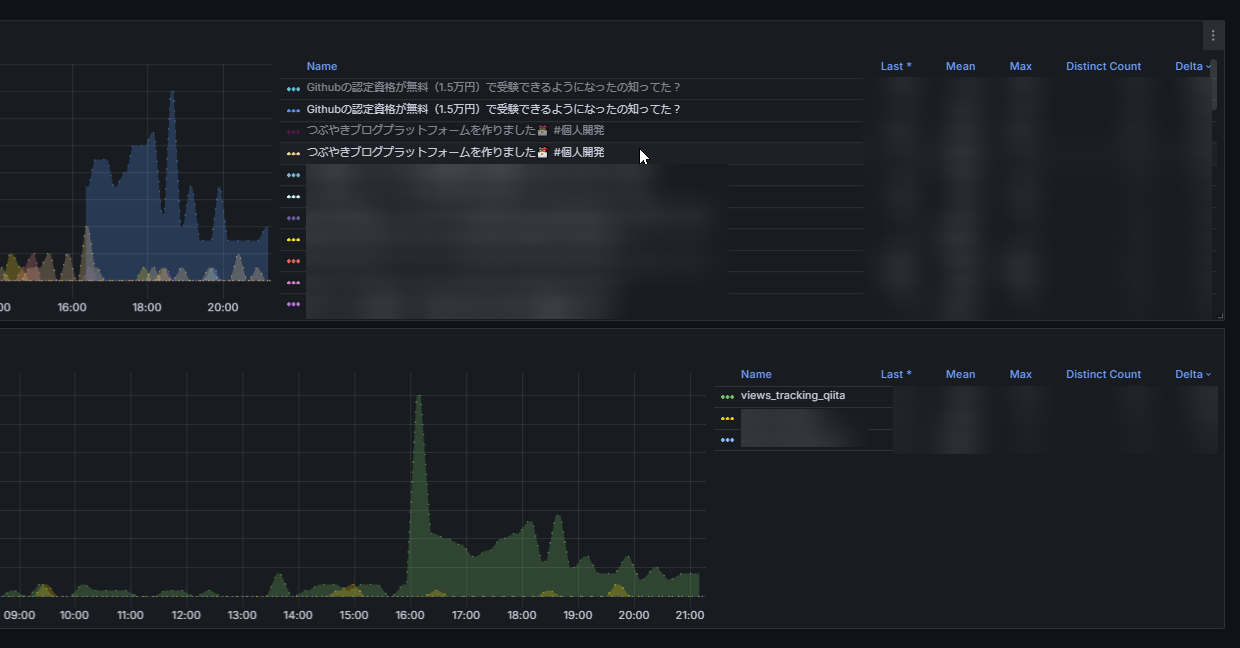Viewport: 1240px width, 648px height.
Task: Toggle the bright つぶやきブログプラットフォーム series
Action: (x=455, y=153)
